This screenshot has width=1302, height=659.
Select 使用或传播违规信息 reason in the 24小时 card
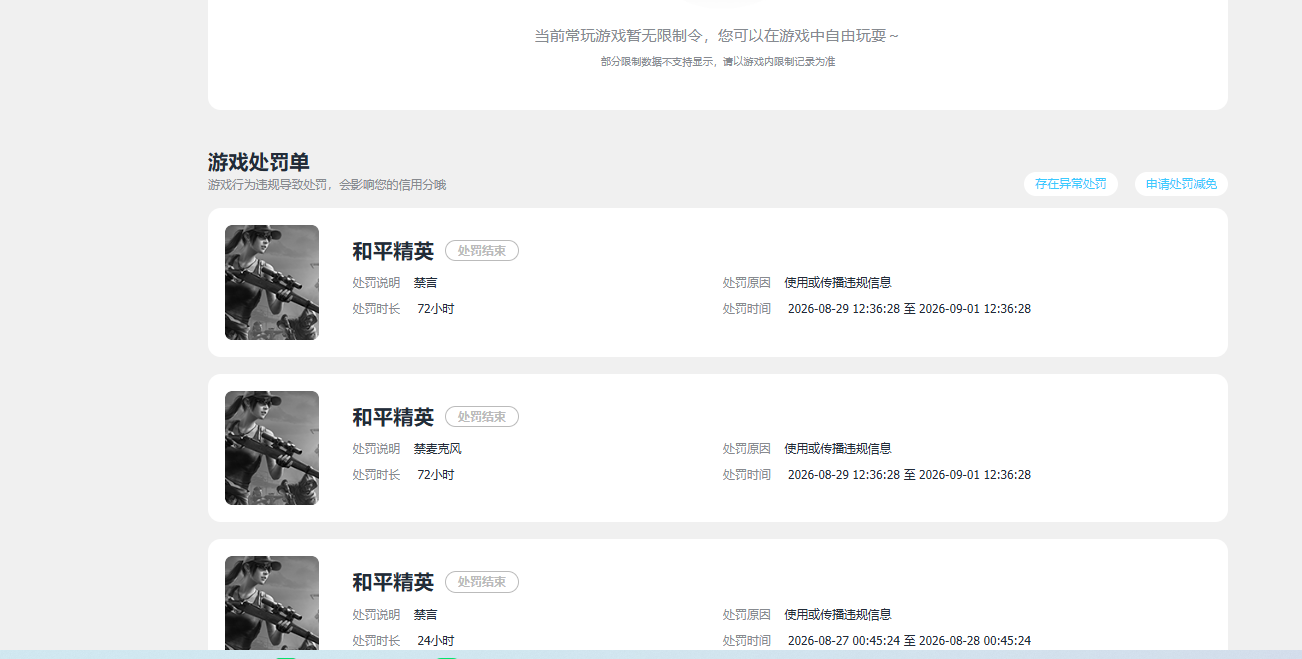click(x=838, y=615)
